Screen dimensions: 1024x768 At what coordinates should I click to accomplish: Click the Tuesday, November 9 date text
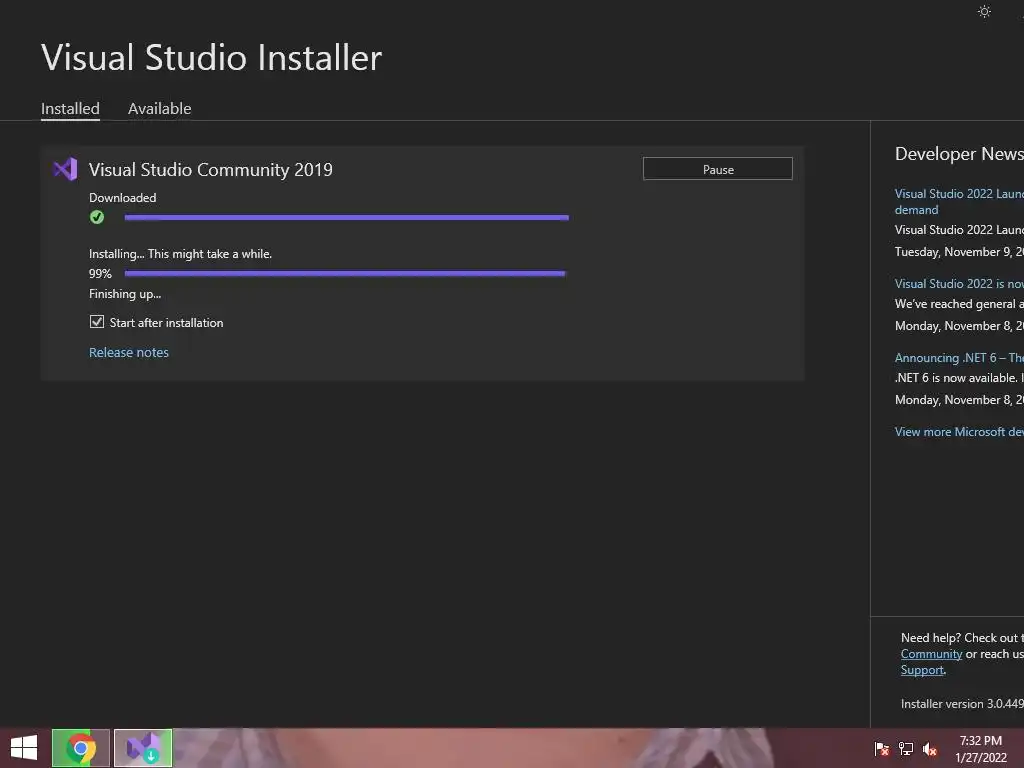pos(959,252)
